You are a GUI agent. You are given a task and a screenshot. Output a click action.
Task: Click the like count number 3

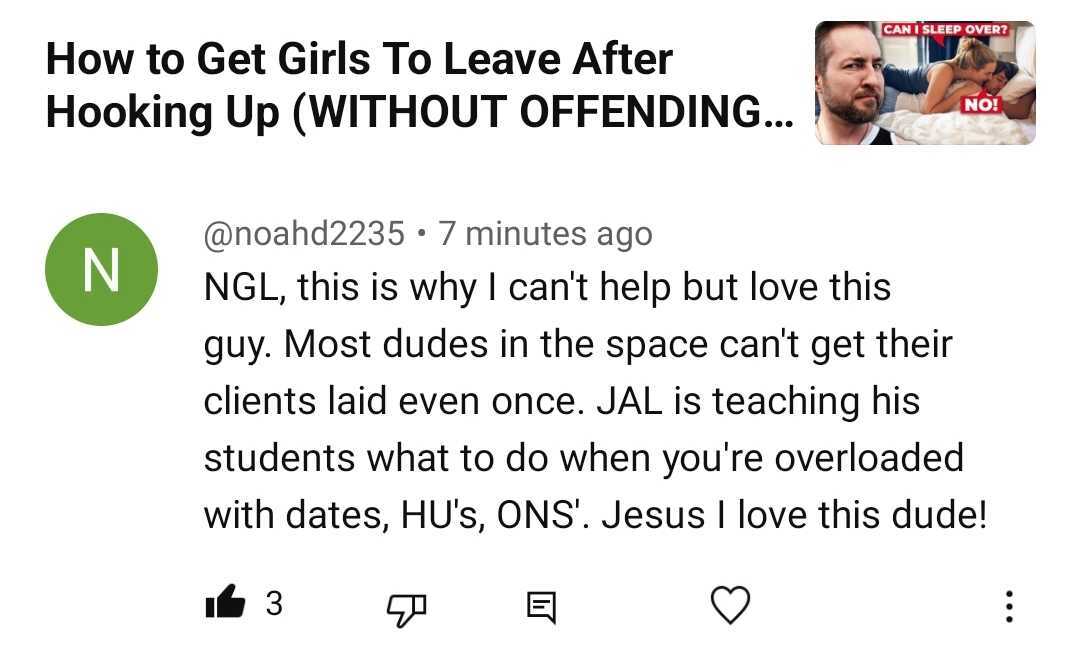pos(274,603)
